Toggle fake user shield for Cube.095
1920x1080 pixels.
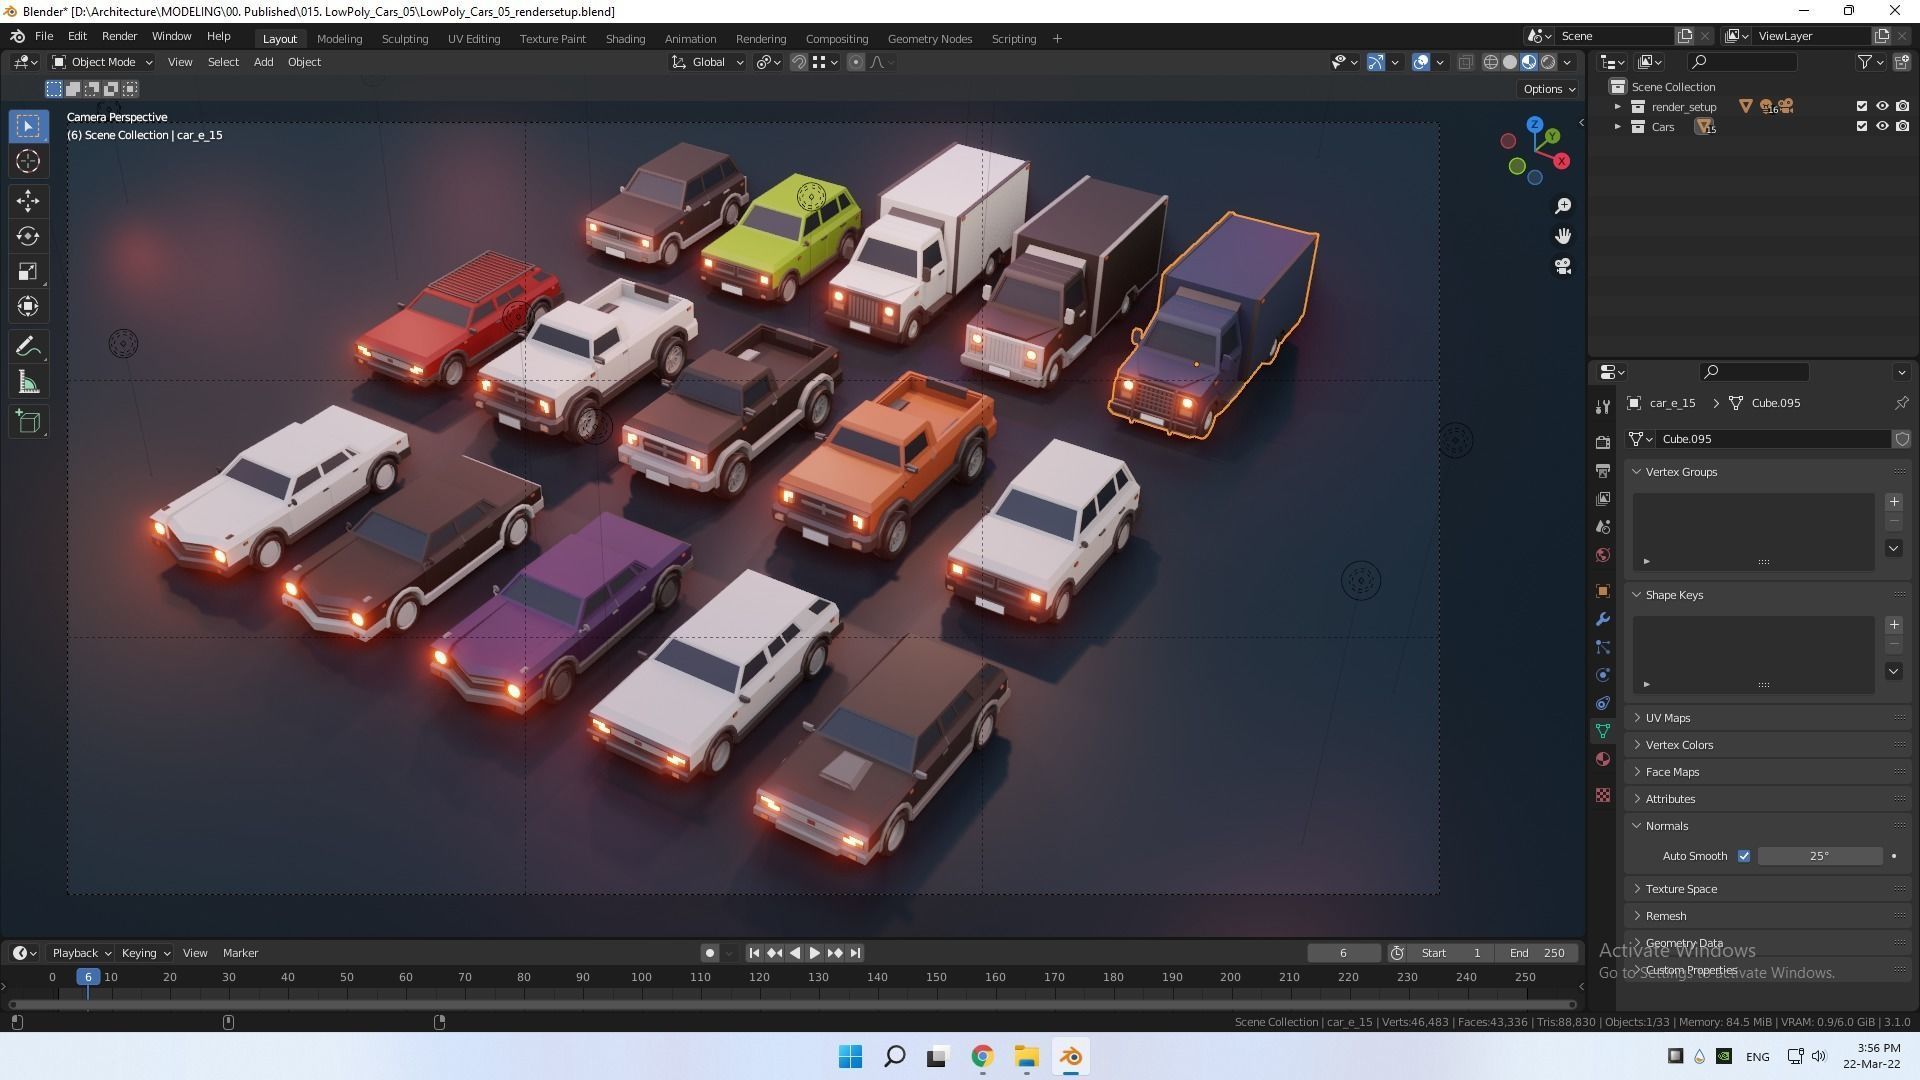(x=1901, y=439)
